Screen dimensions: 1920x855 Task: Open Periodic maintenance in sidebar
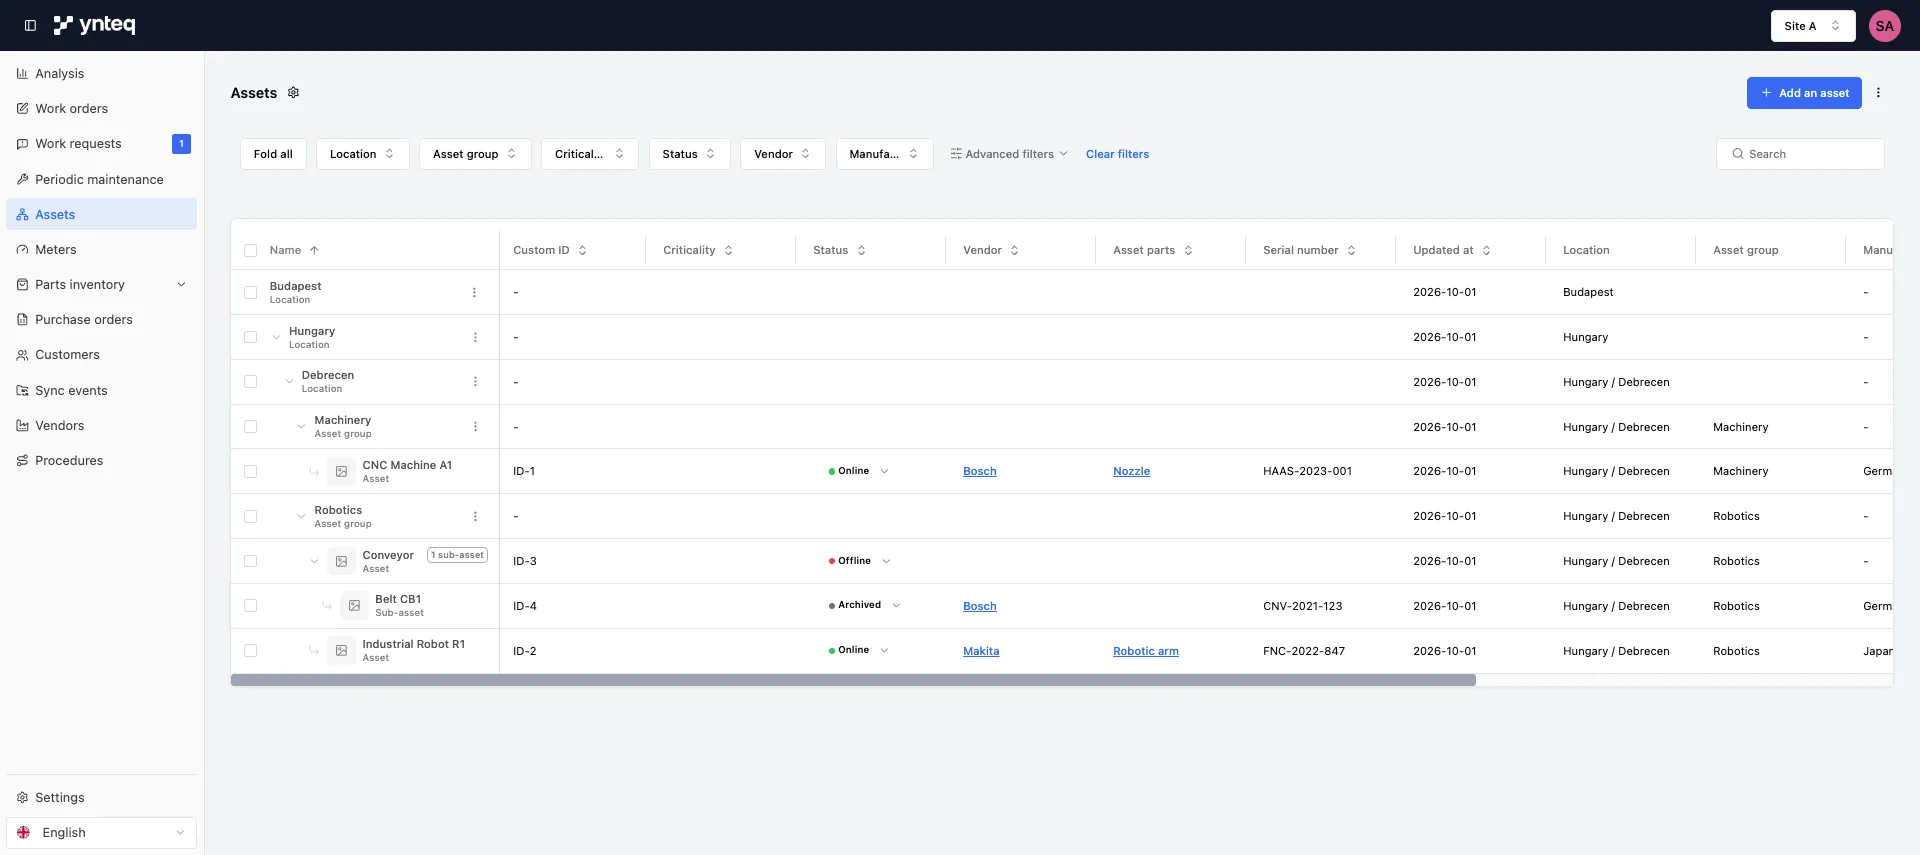pyautogui.click(x=101, y=180)
